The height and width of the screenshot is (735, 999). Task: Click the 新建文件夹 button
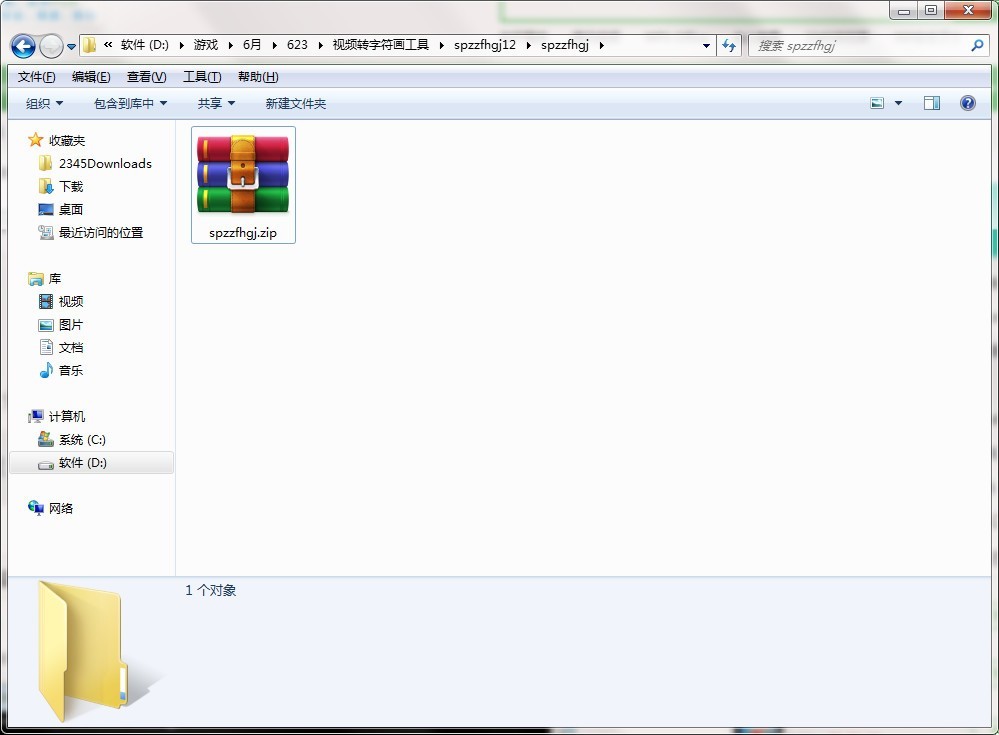click(296, 103)
